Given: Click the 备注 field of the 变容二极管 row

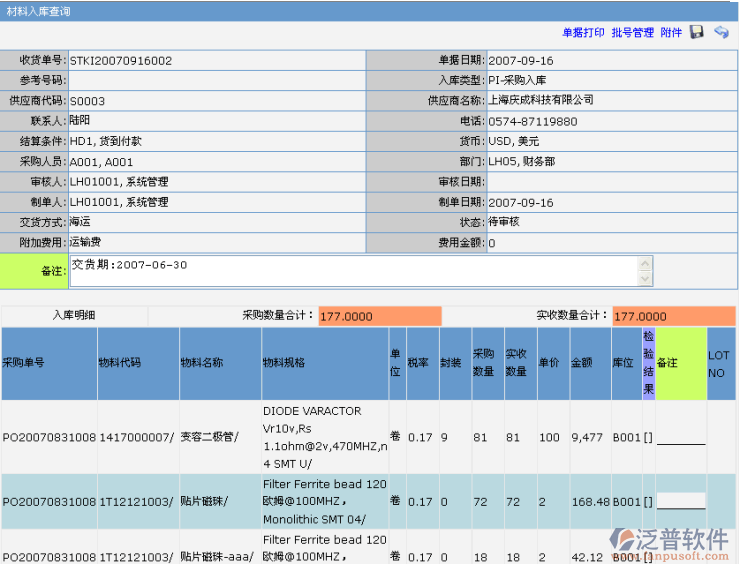Looking at the screenshot, I should click(x=680, y=437).
